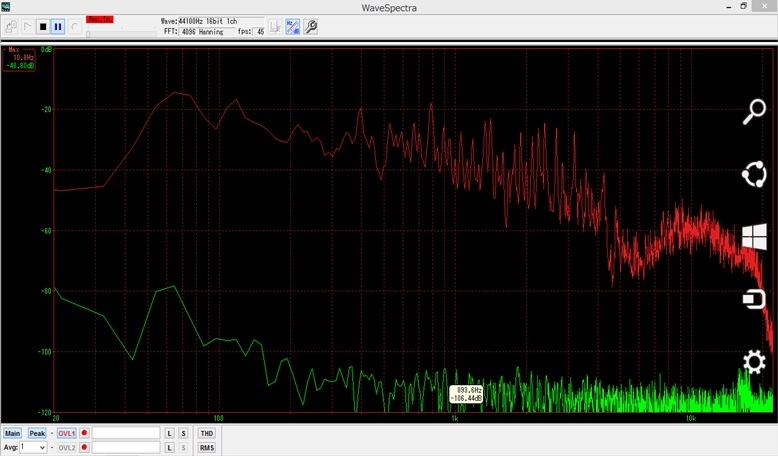Click the red record dot for OVL2
This screenshot has width=778, height=456.
pyautogui.click(x=84, y=448)
